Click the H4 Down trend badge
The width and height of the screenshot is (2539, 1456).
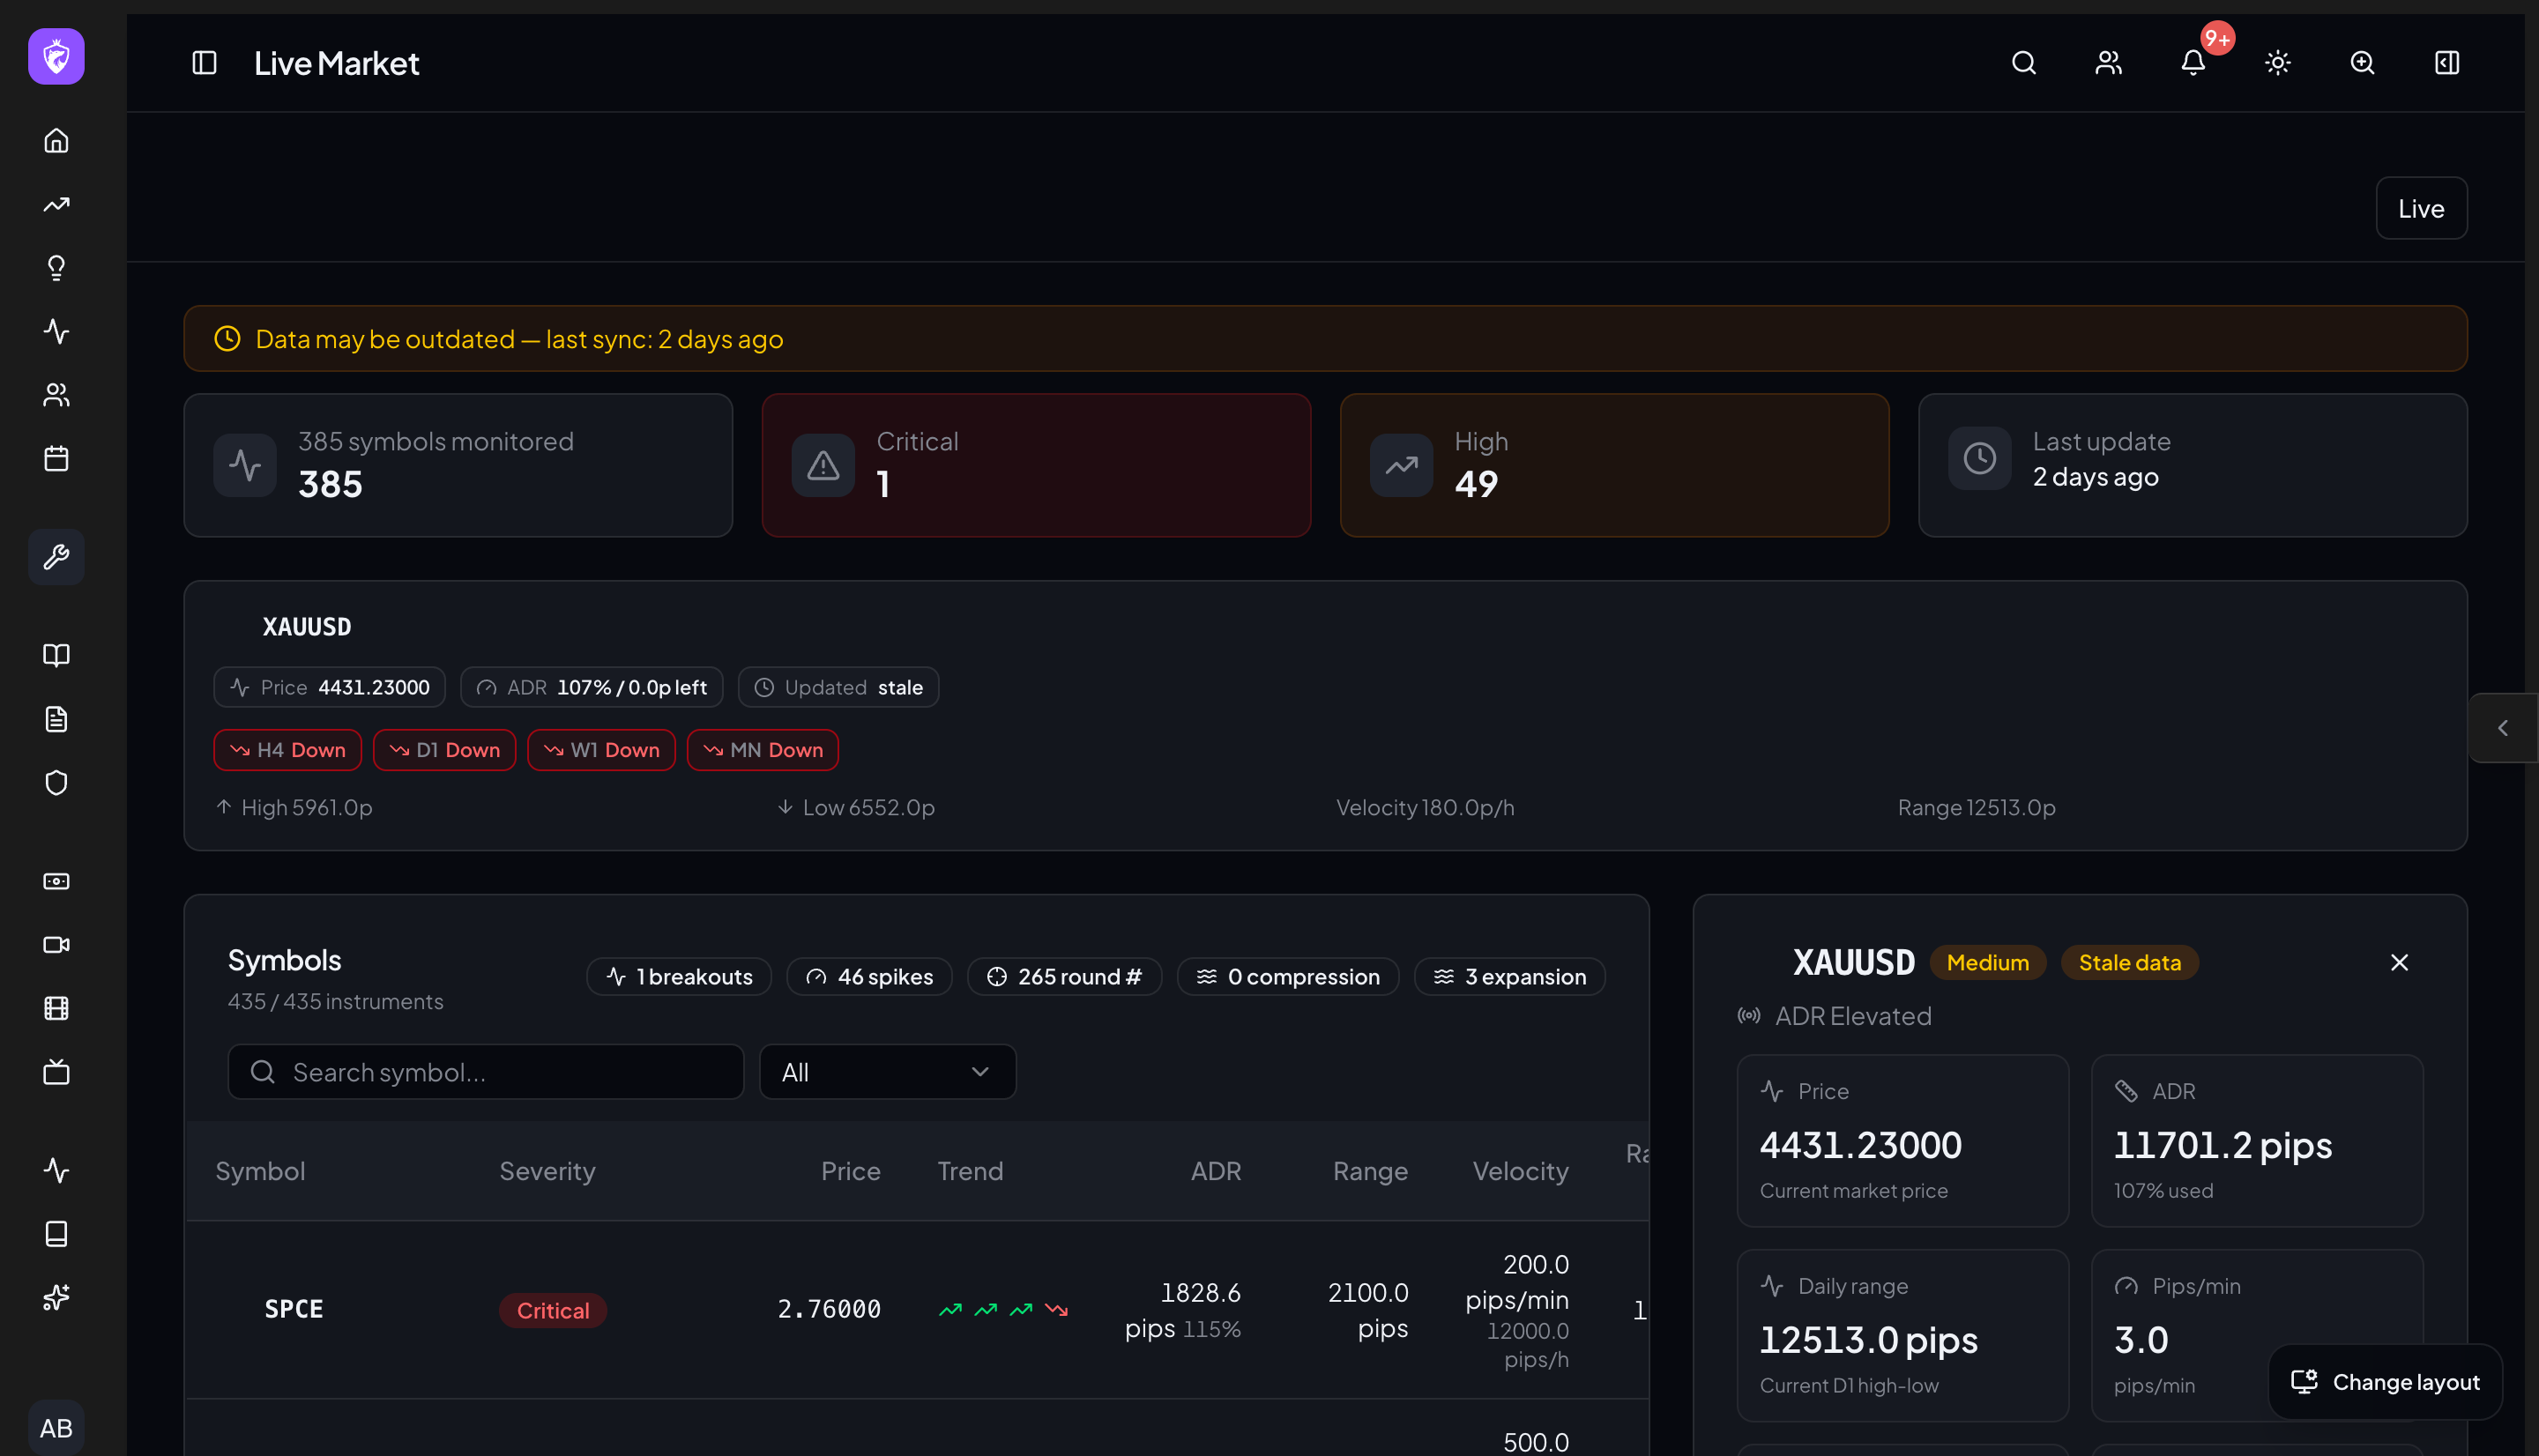click(x=288, y=750)
